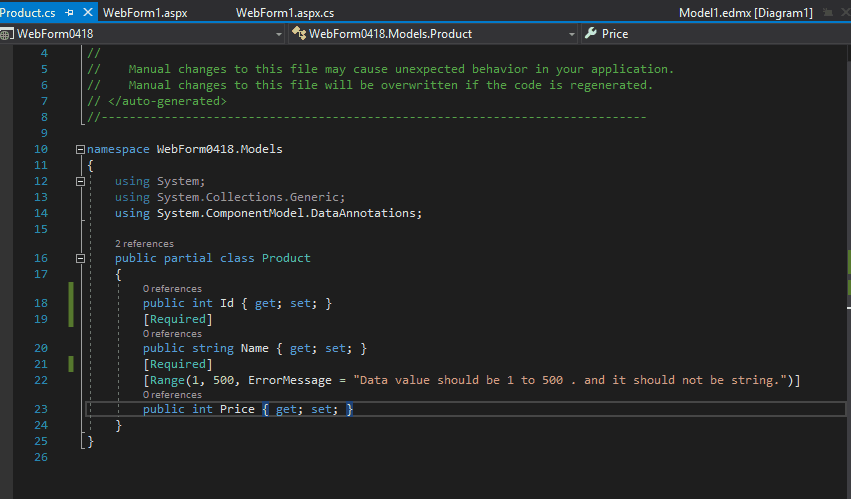Click line number 10 in the gutter
The height and width of the screenshot is (499, 851).
[41, 149]
